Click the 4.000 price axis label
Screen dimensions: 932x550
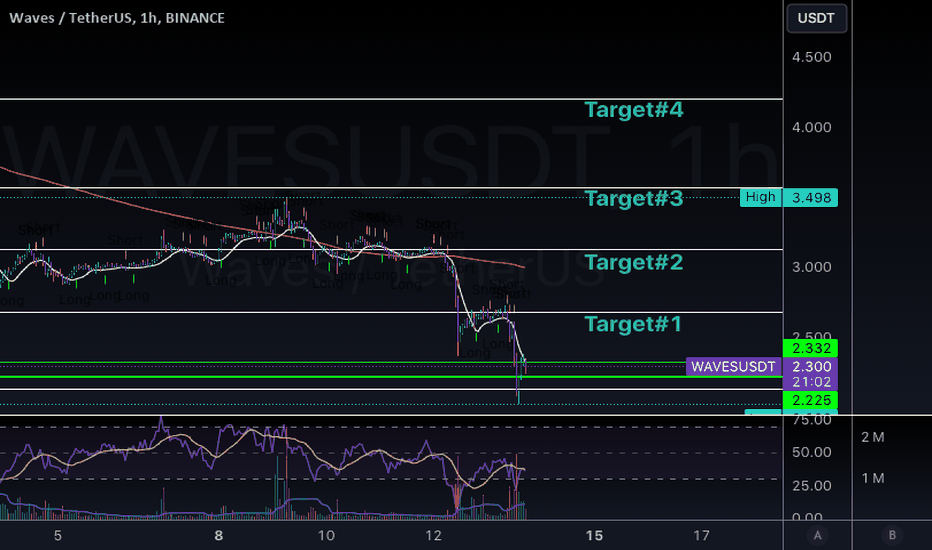click(x=811, y=127)
